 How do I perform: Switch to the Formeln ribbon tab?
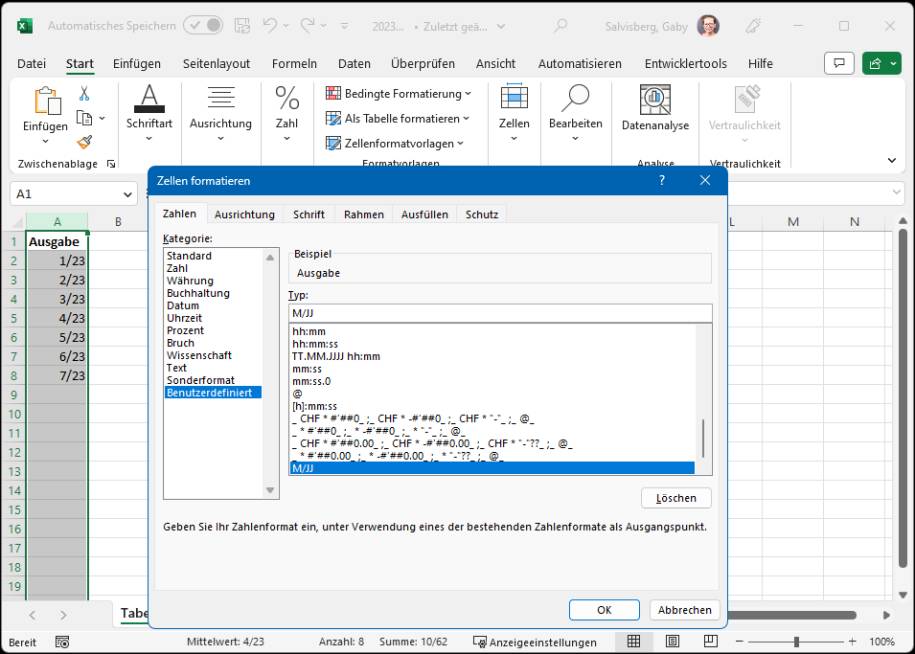pyautogui.click(x=294, y=63)
